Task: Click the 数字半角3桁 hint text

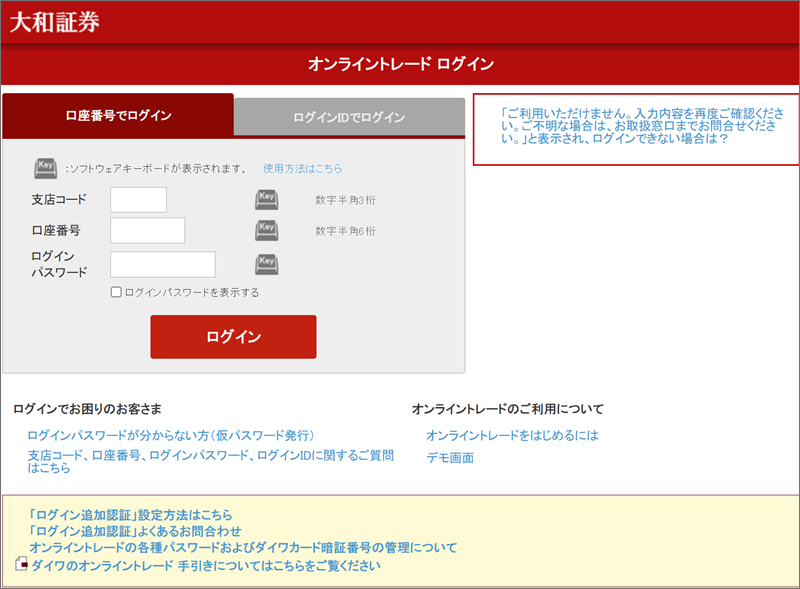Action: pyautogui.click(x=345, y=200)
